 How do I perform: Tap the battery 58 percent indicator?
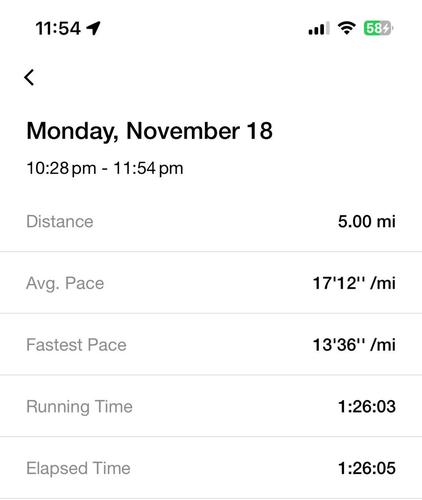[378, 28]
